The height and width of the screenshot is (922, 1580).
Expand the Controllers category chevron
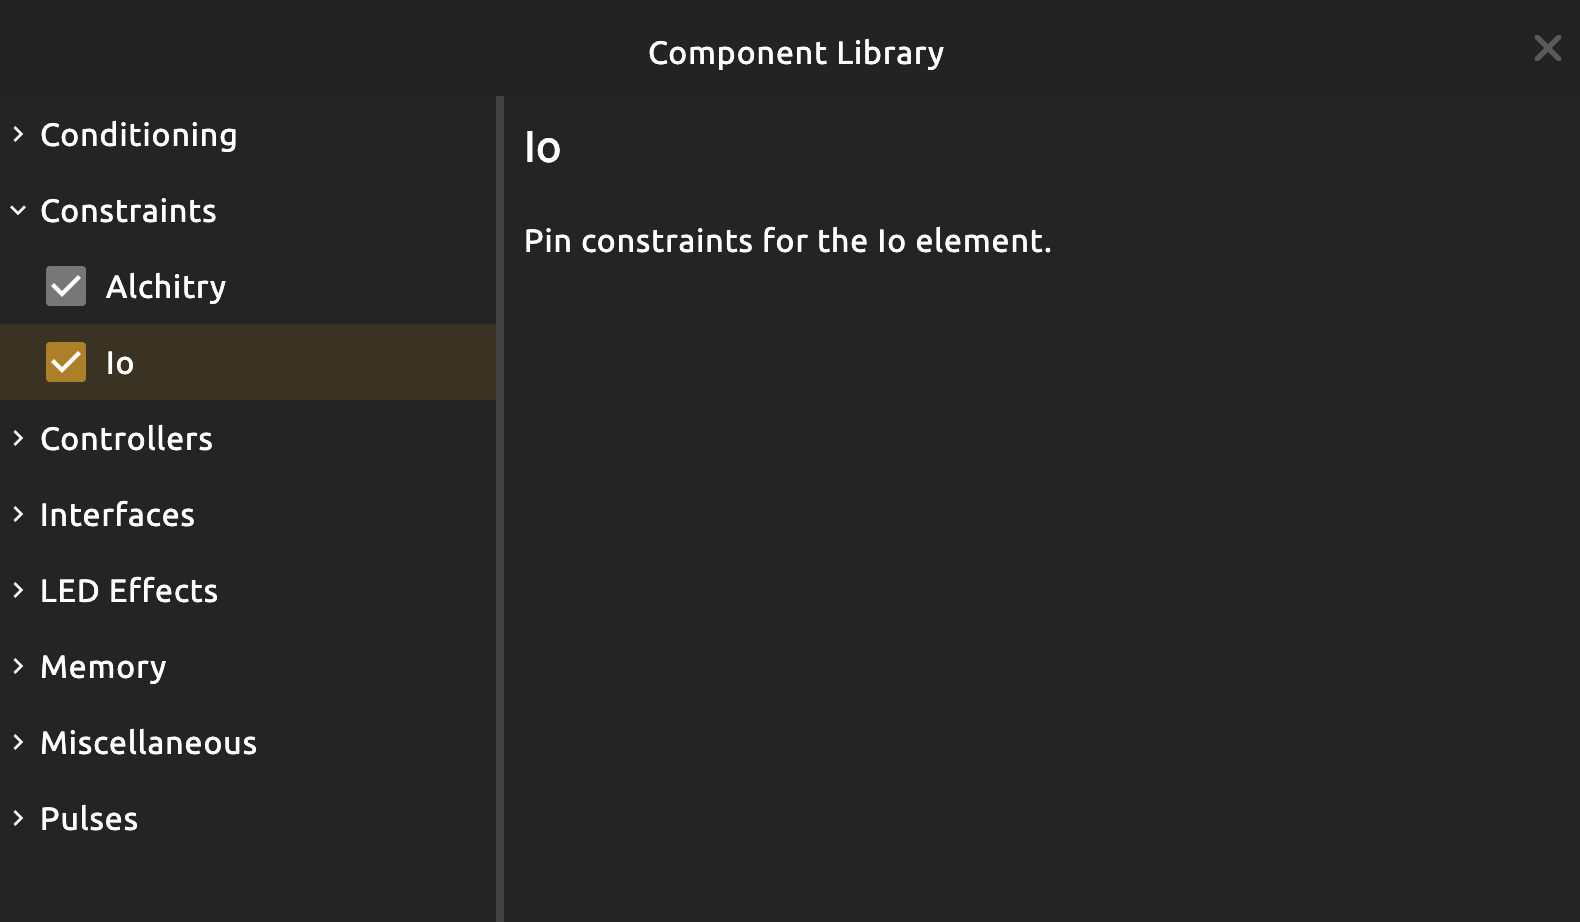tap(18, 438)
